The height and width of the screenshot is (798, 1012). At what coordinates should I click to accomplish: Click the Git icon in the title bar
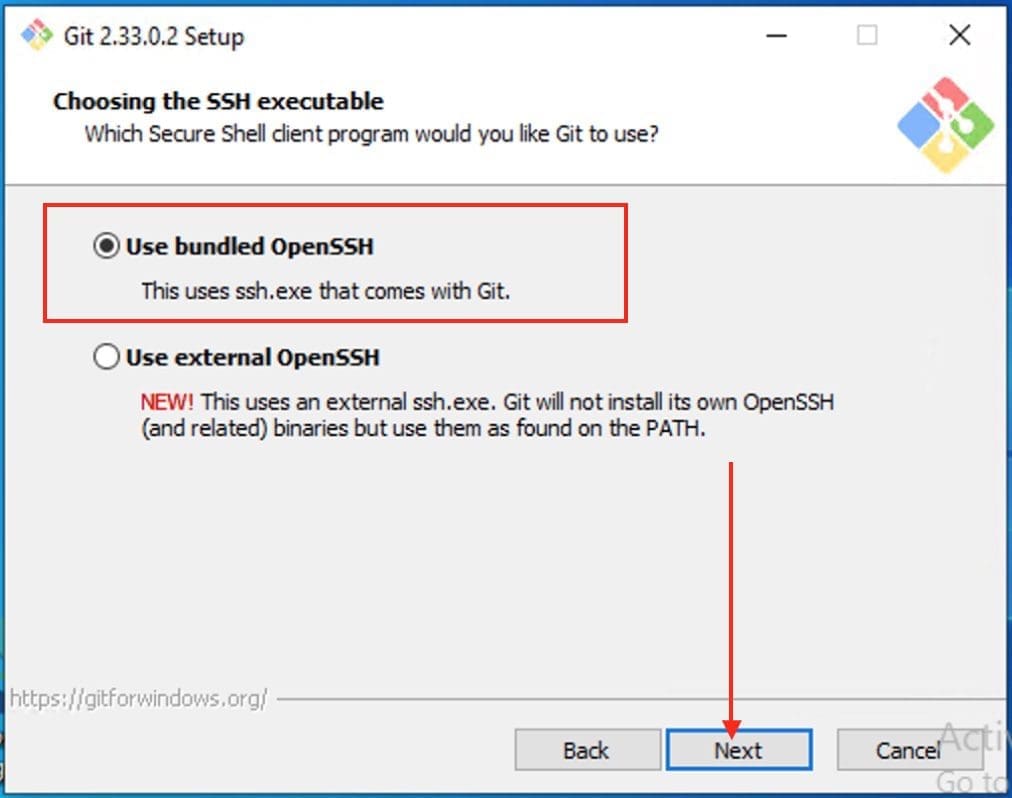(x=36, y=36)
